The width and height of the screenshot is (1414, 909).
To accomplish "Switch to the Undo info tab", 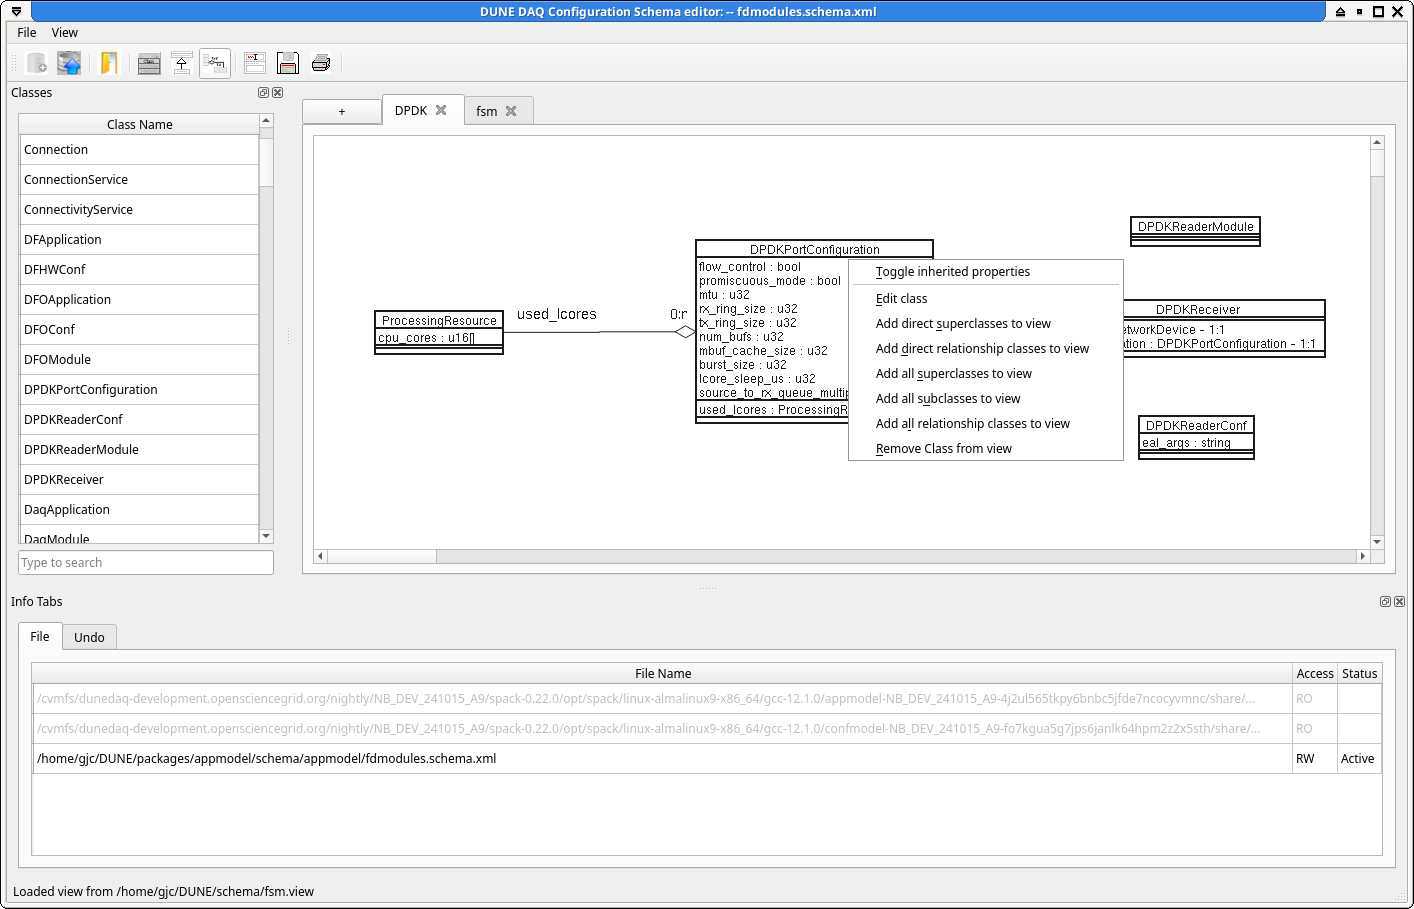I will [x=89, y=637].
